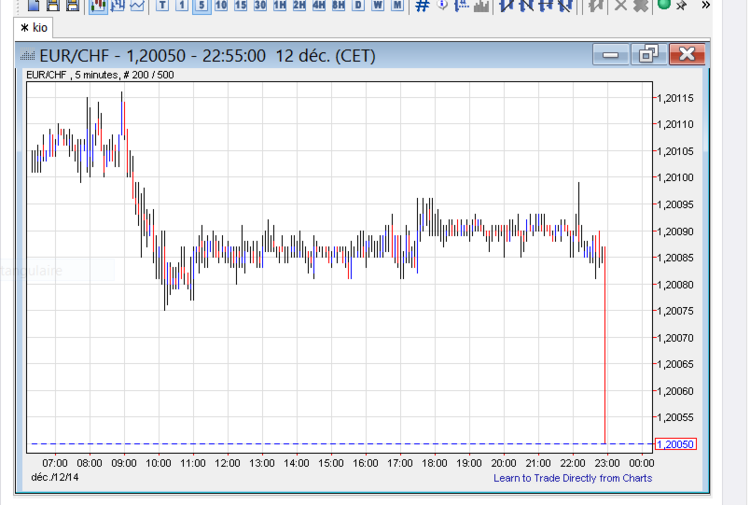Expand the toolbar overflow chevron
This screenshot has height=505, width=750.
tap(706, 6)
